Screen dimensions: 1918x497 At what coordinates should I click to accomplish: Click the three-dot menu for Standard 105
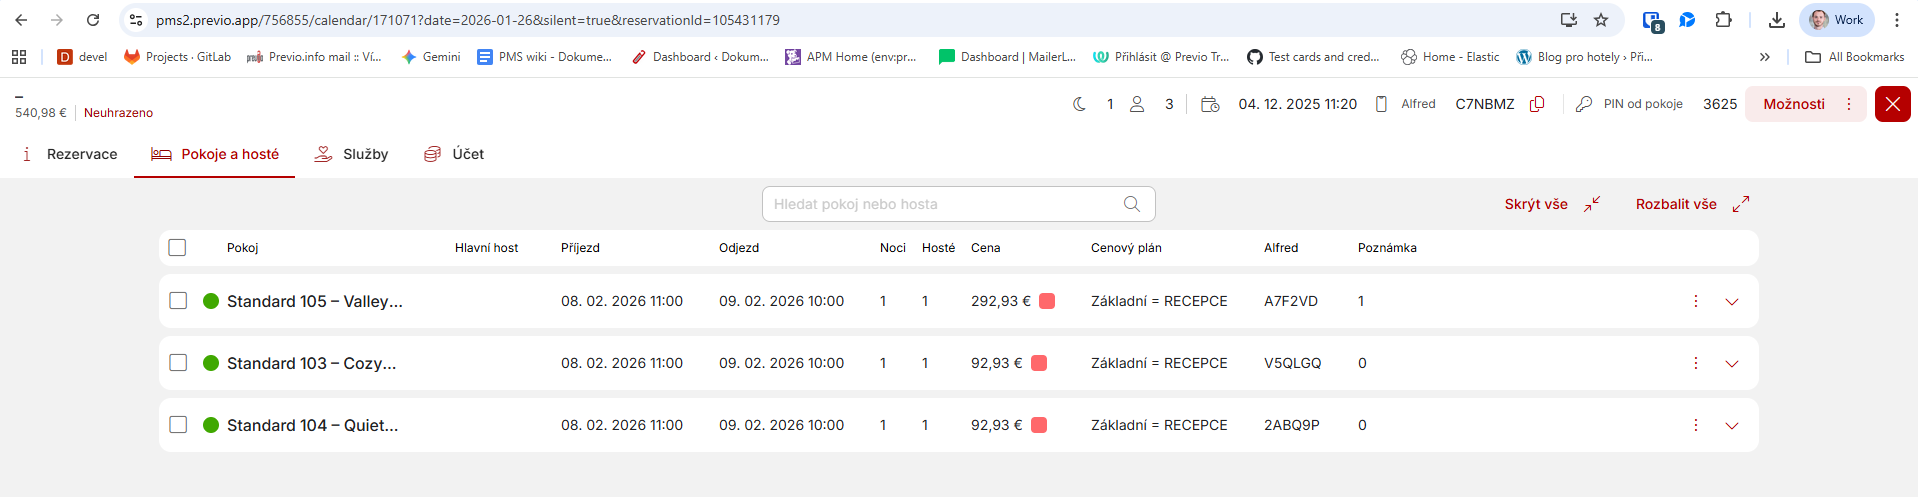[1696, 301]
